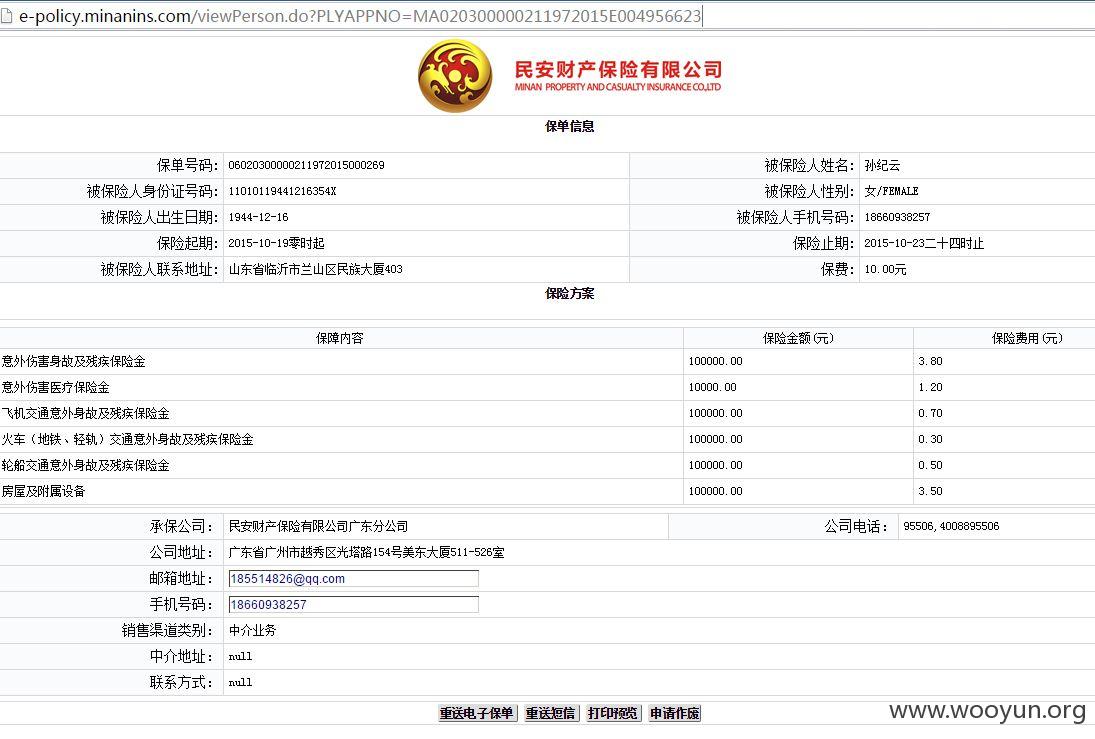Click fee value 0.70
The height and width of the screenshot is (739, 1095).
[930, 414]
